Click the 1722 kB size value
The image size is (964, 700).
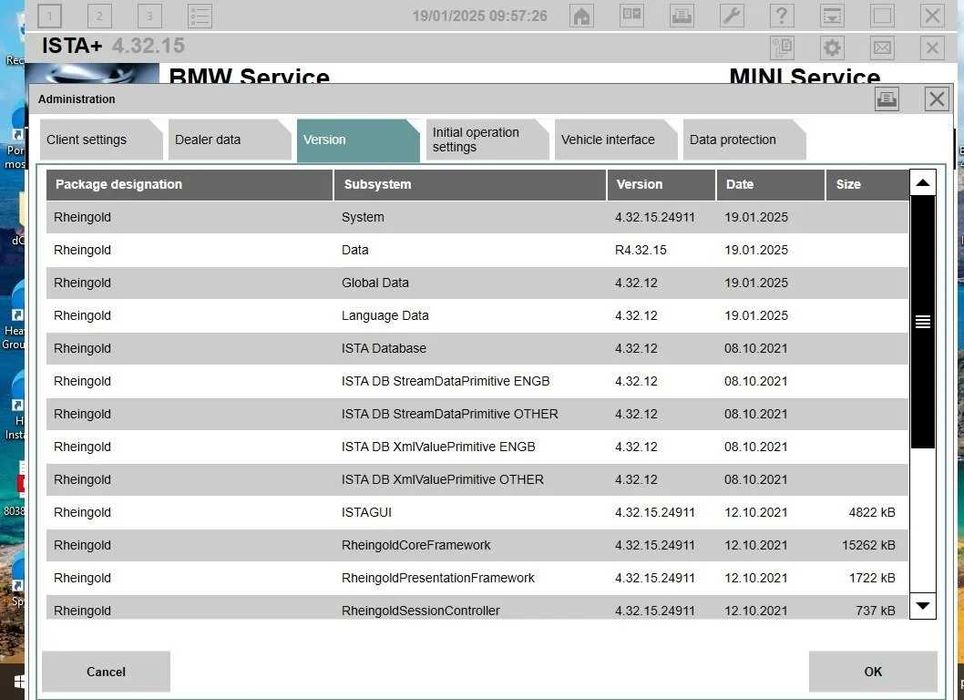pyautogui.click(x=872, y=578)
